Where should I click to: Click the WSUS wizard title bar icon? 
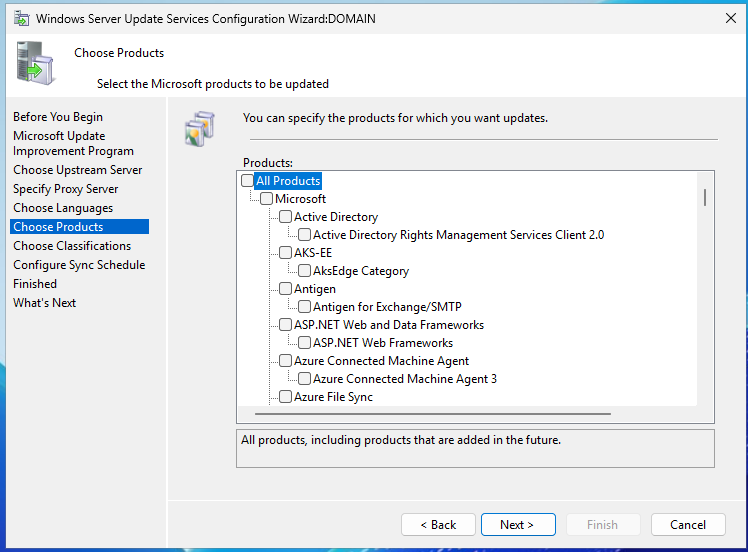21,18
